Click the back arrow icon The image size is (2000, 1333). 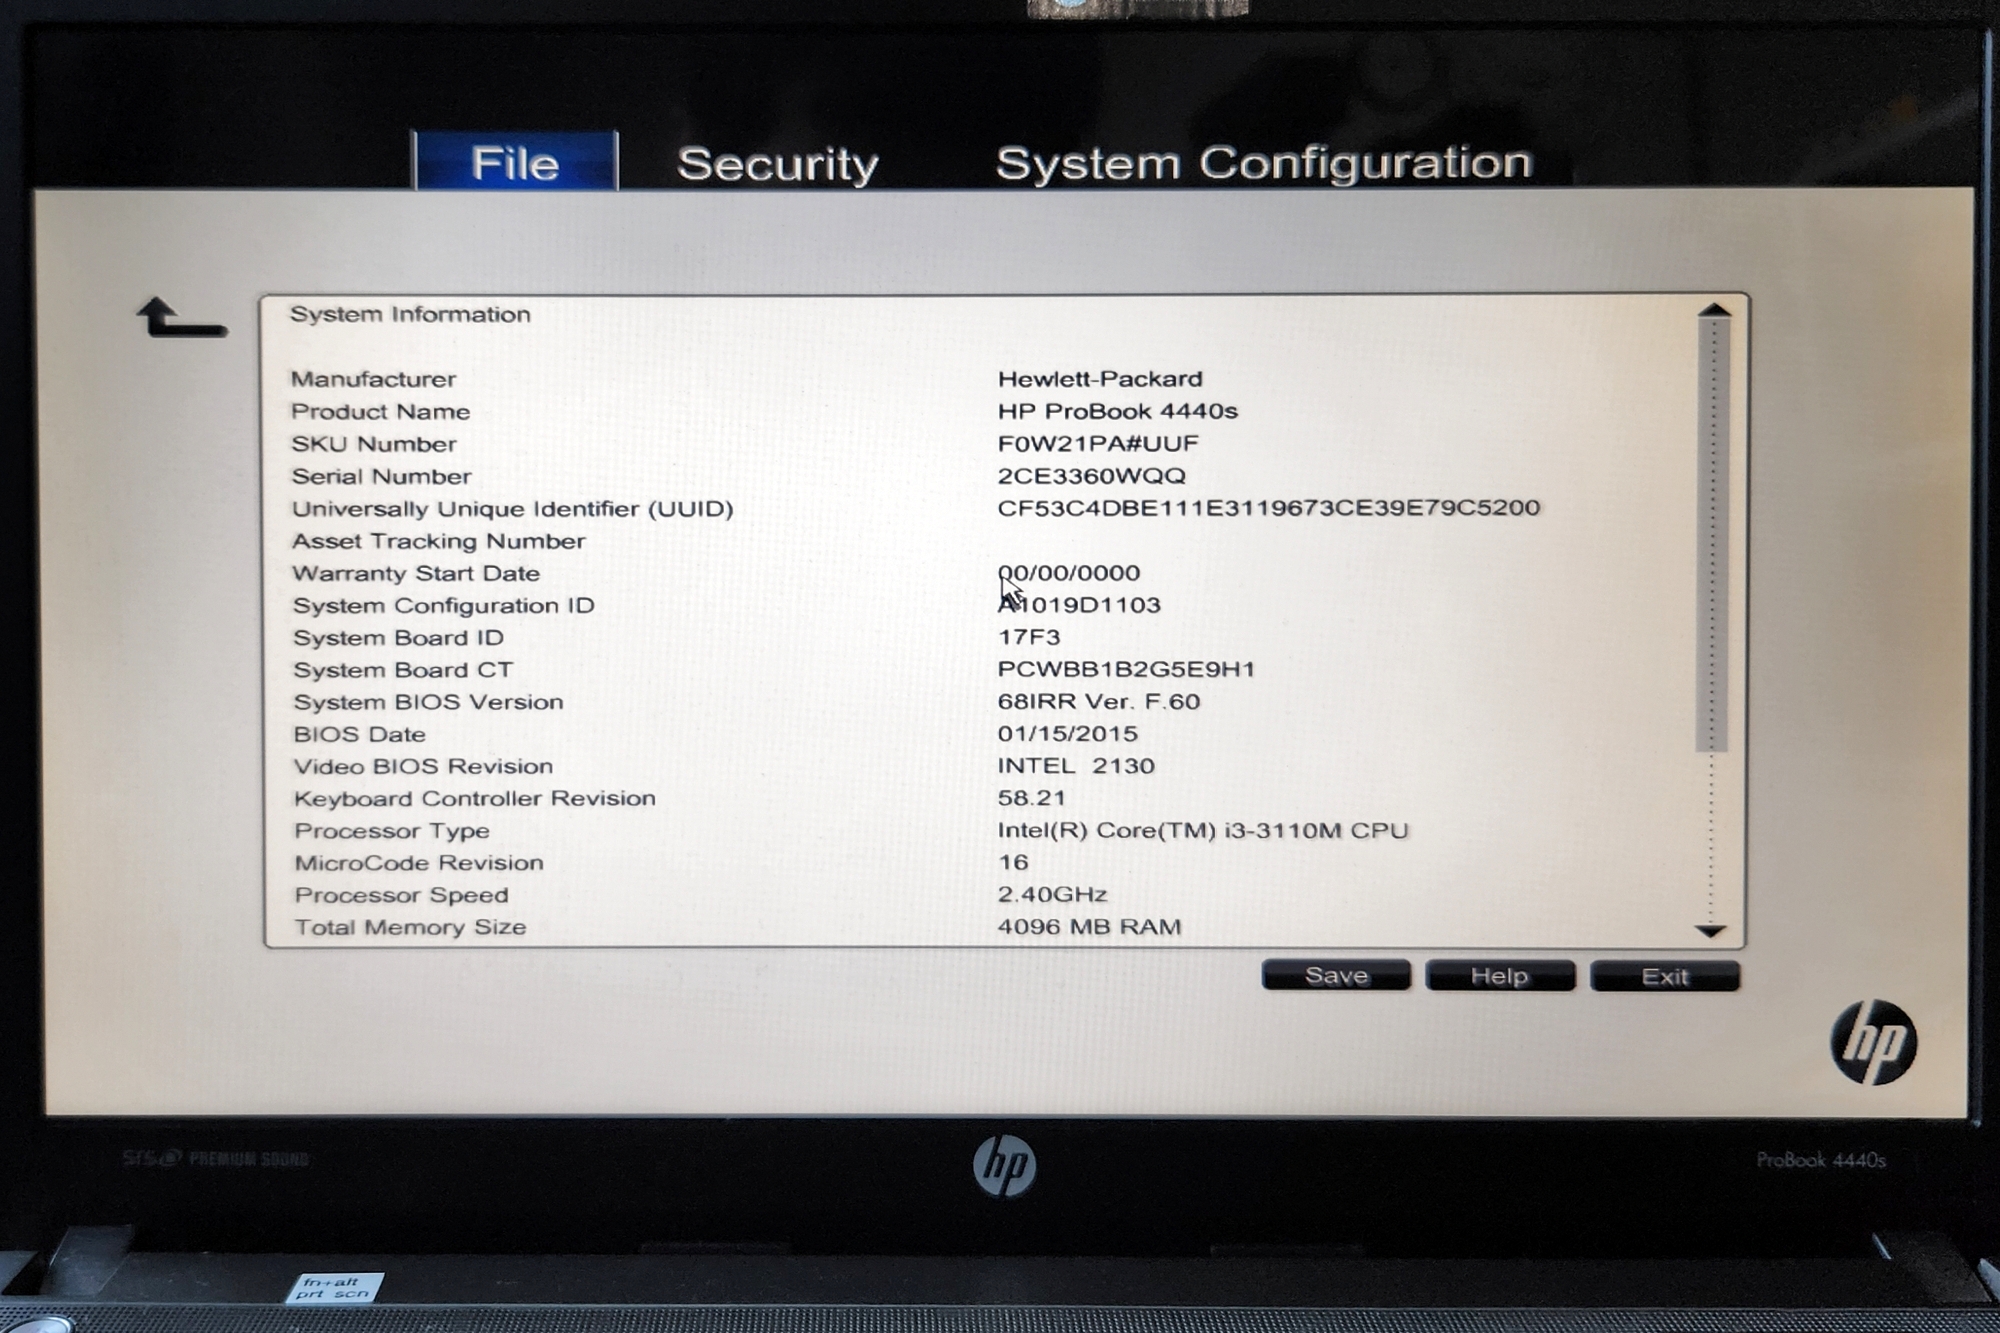181,319
